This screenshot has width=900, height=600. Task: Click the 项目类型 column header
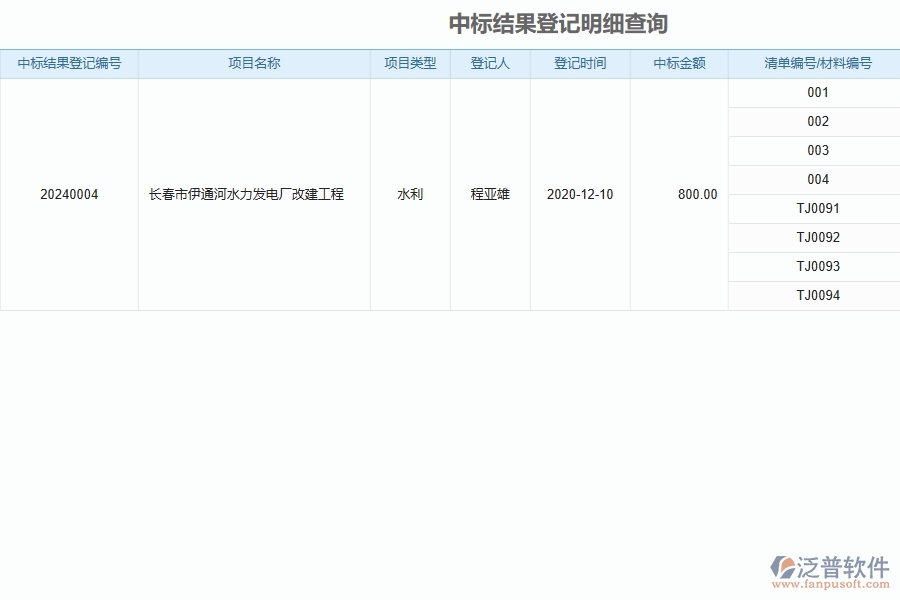pyautogui.click(x=410, y=63)
